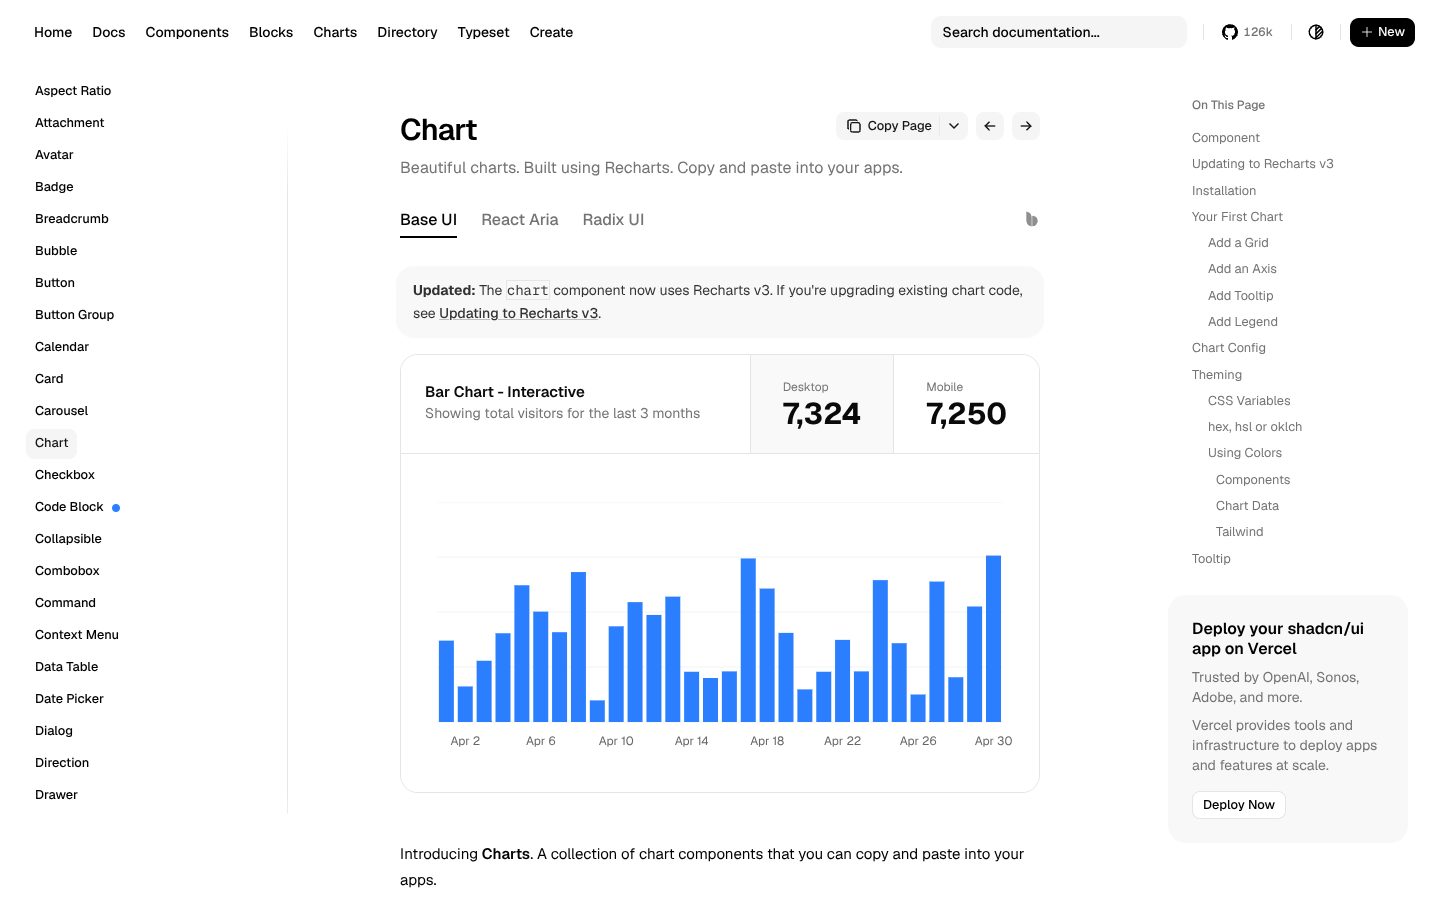Open the Docs nav menu item

[x=109, y=32]
